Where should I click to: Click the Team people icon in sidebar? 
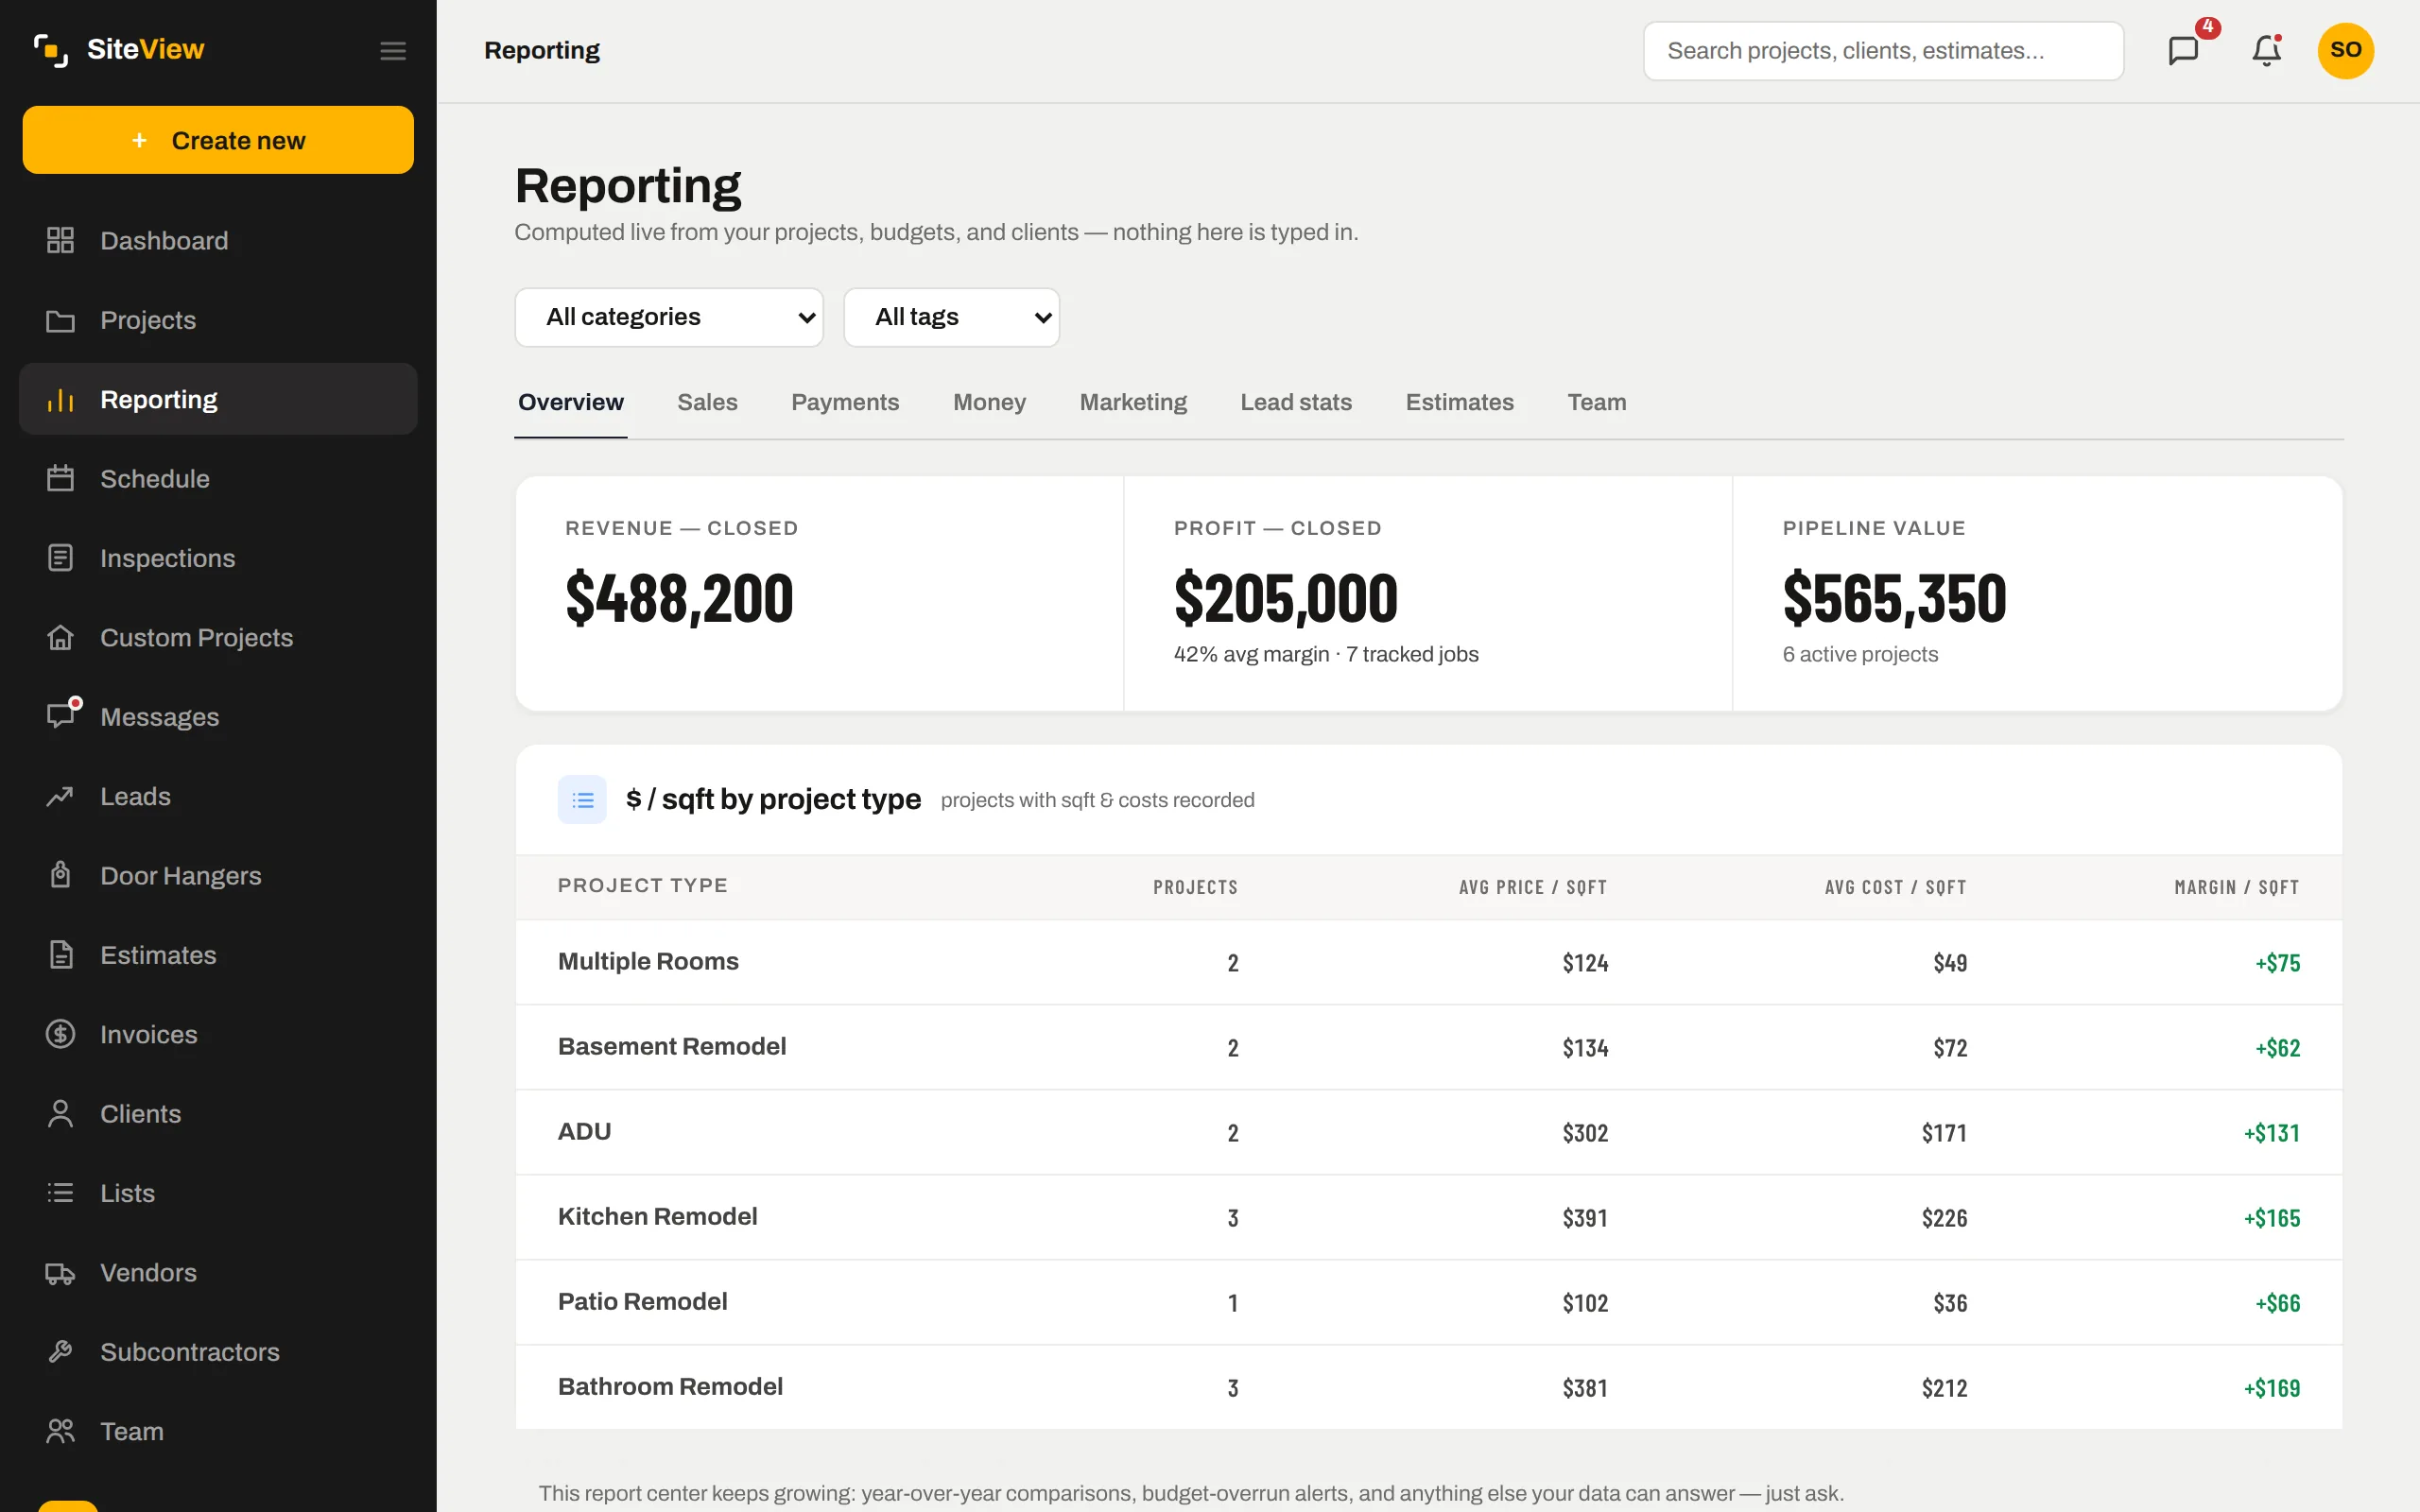click(x=60, y=1431)
